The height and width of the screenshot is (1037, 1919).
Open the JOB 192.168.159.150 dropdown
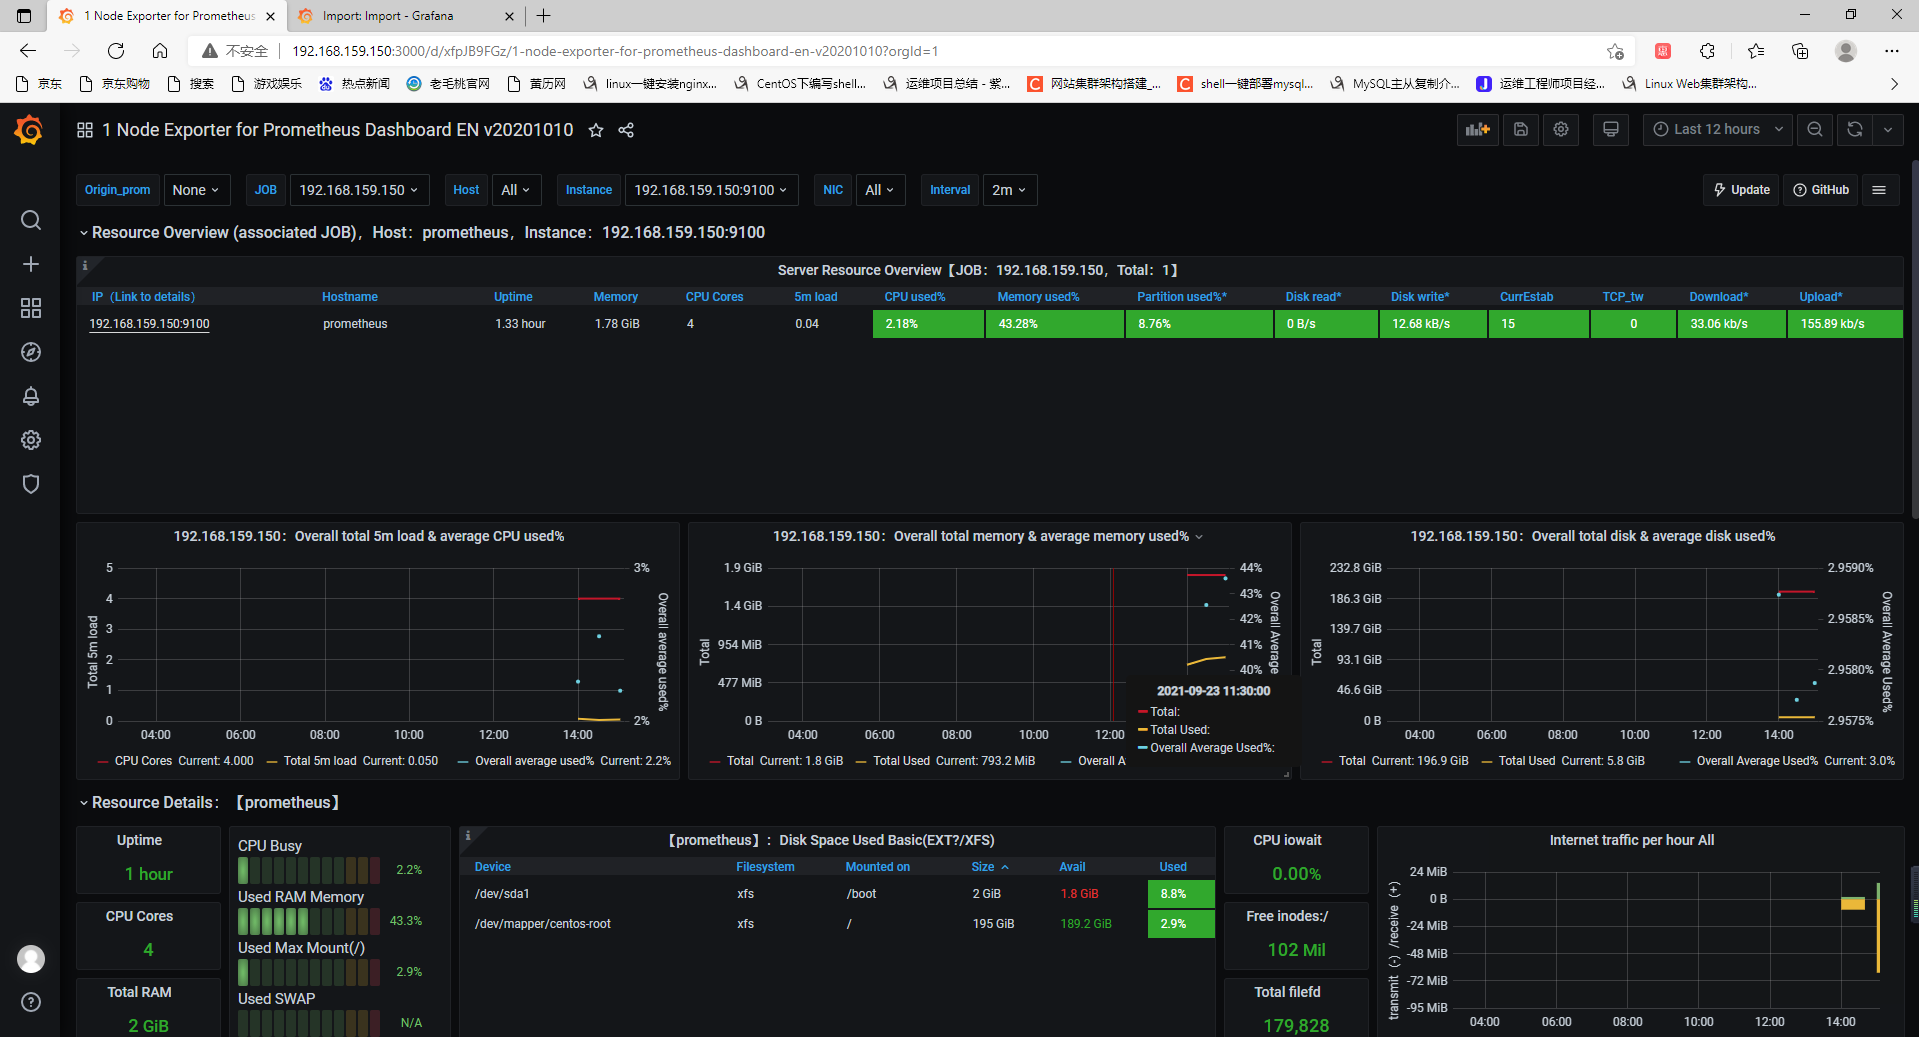358,190
